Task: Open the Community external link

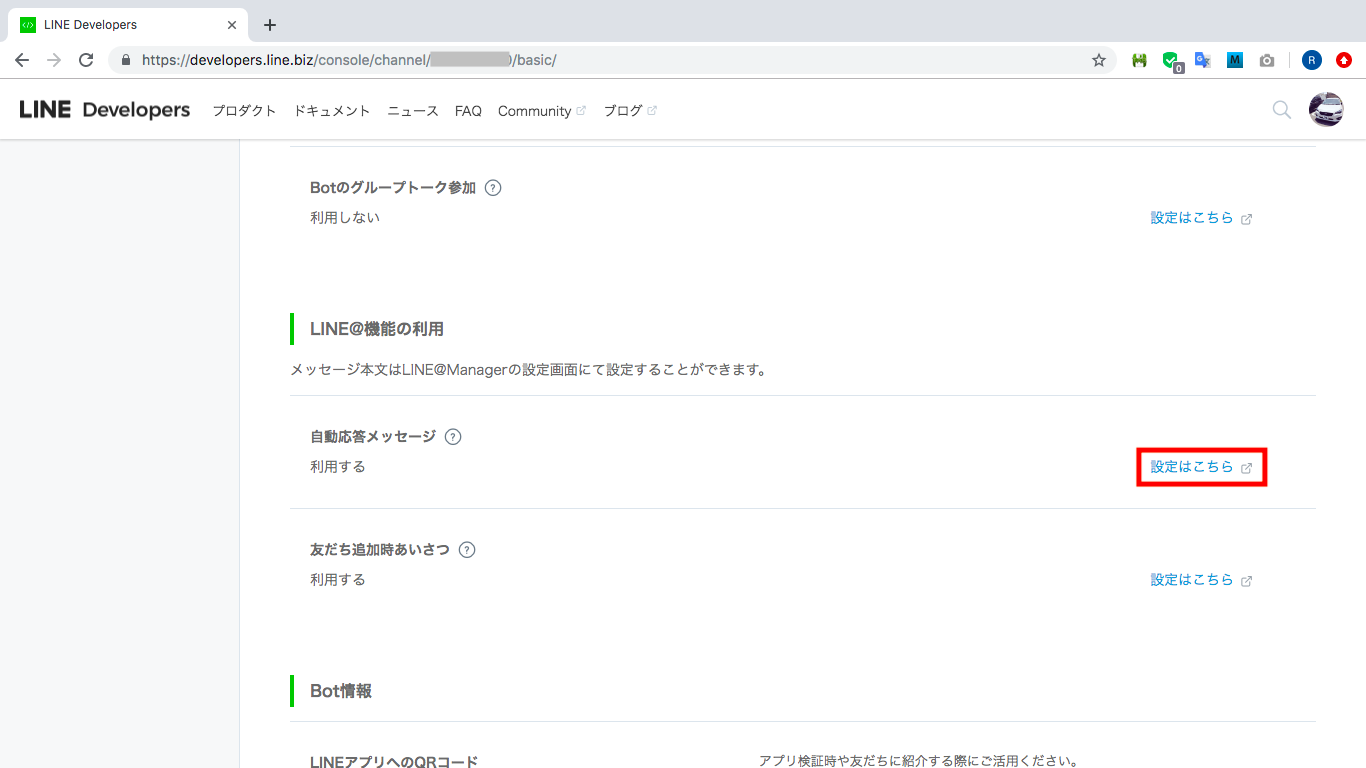Action: click(542, 111)
